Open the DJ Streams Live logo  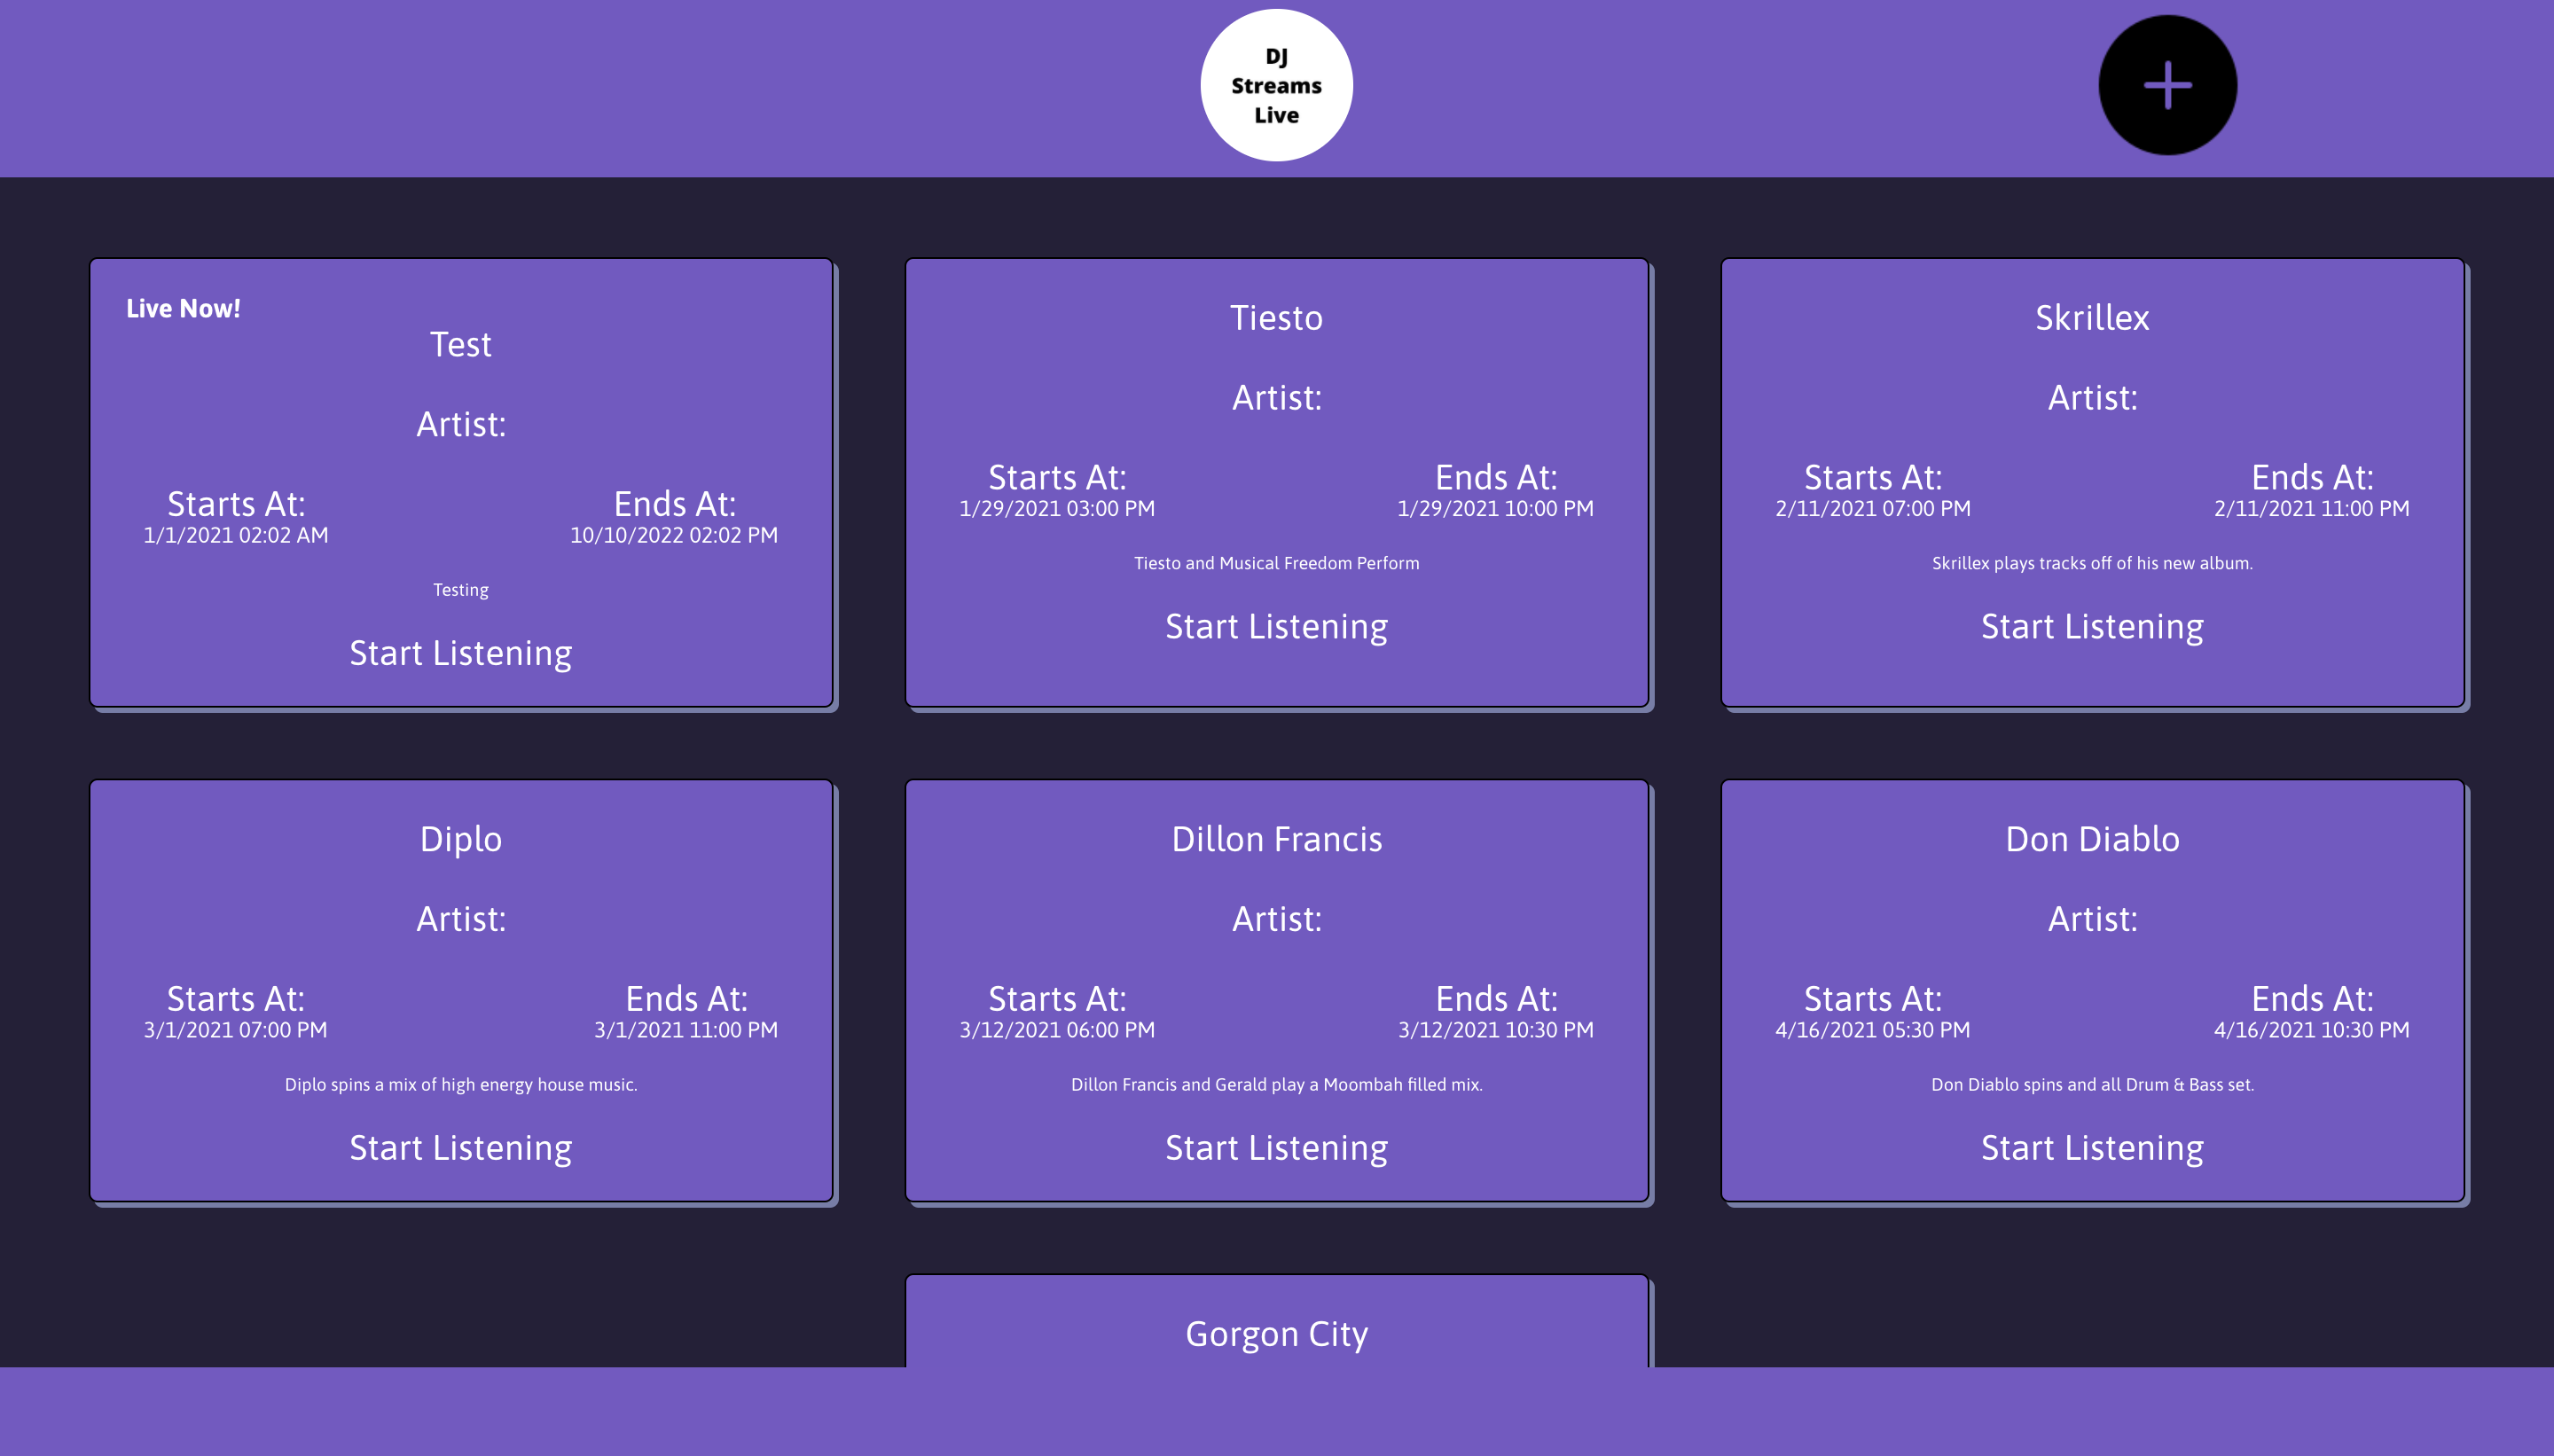[1276, 85]
